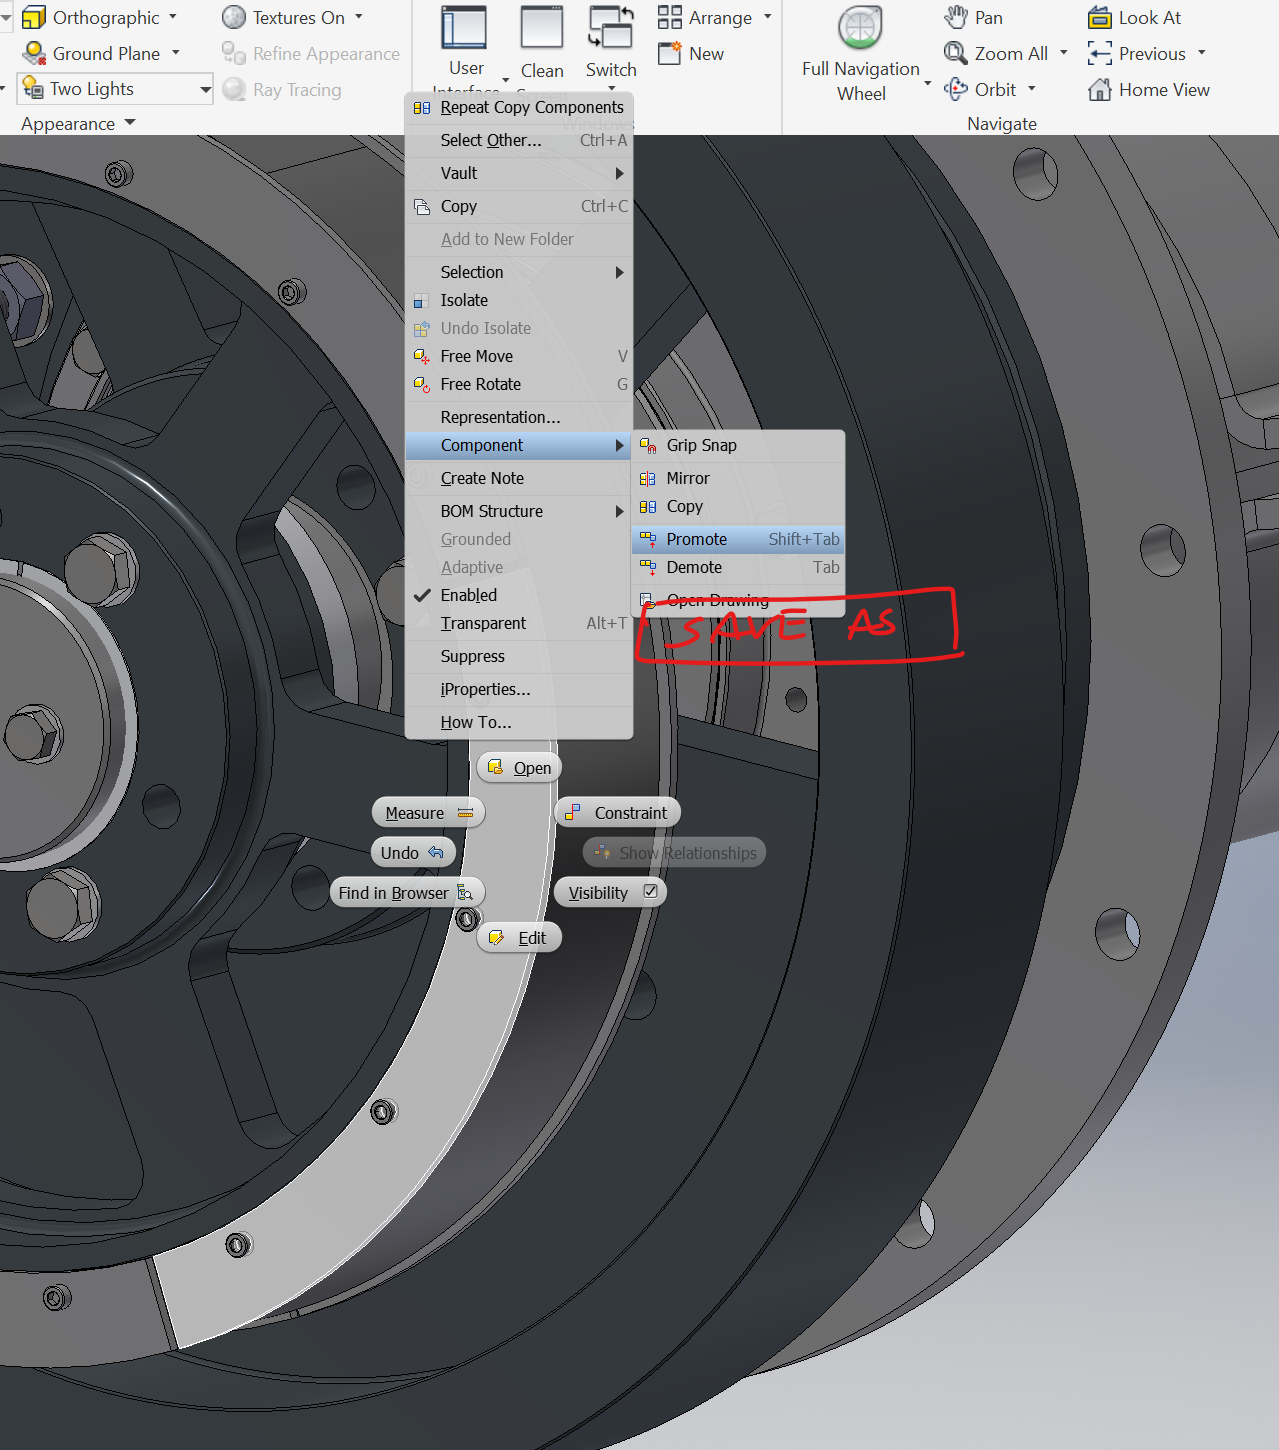Click the Promote icon in submenu
This screenshot has height=1450, width=1279.
coord(648,539)
